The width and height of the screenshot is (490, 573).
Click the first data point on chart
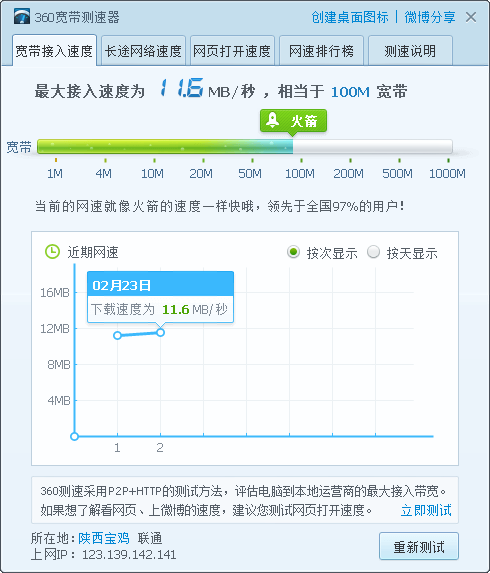point(117,335)
